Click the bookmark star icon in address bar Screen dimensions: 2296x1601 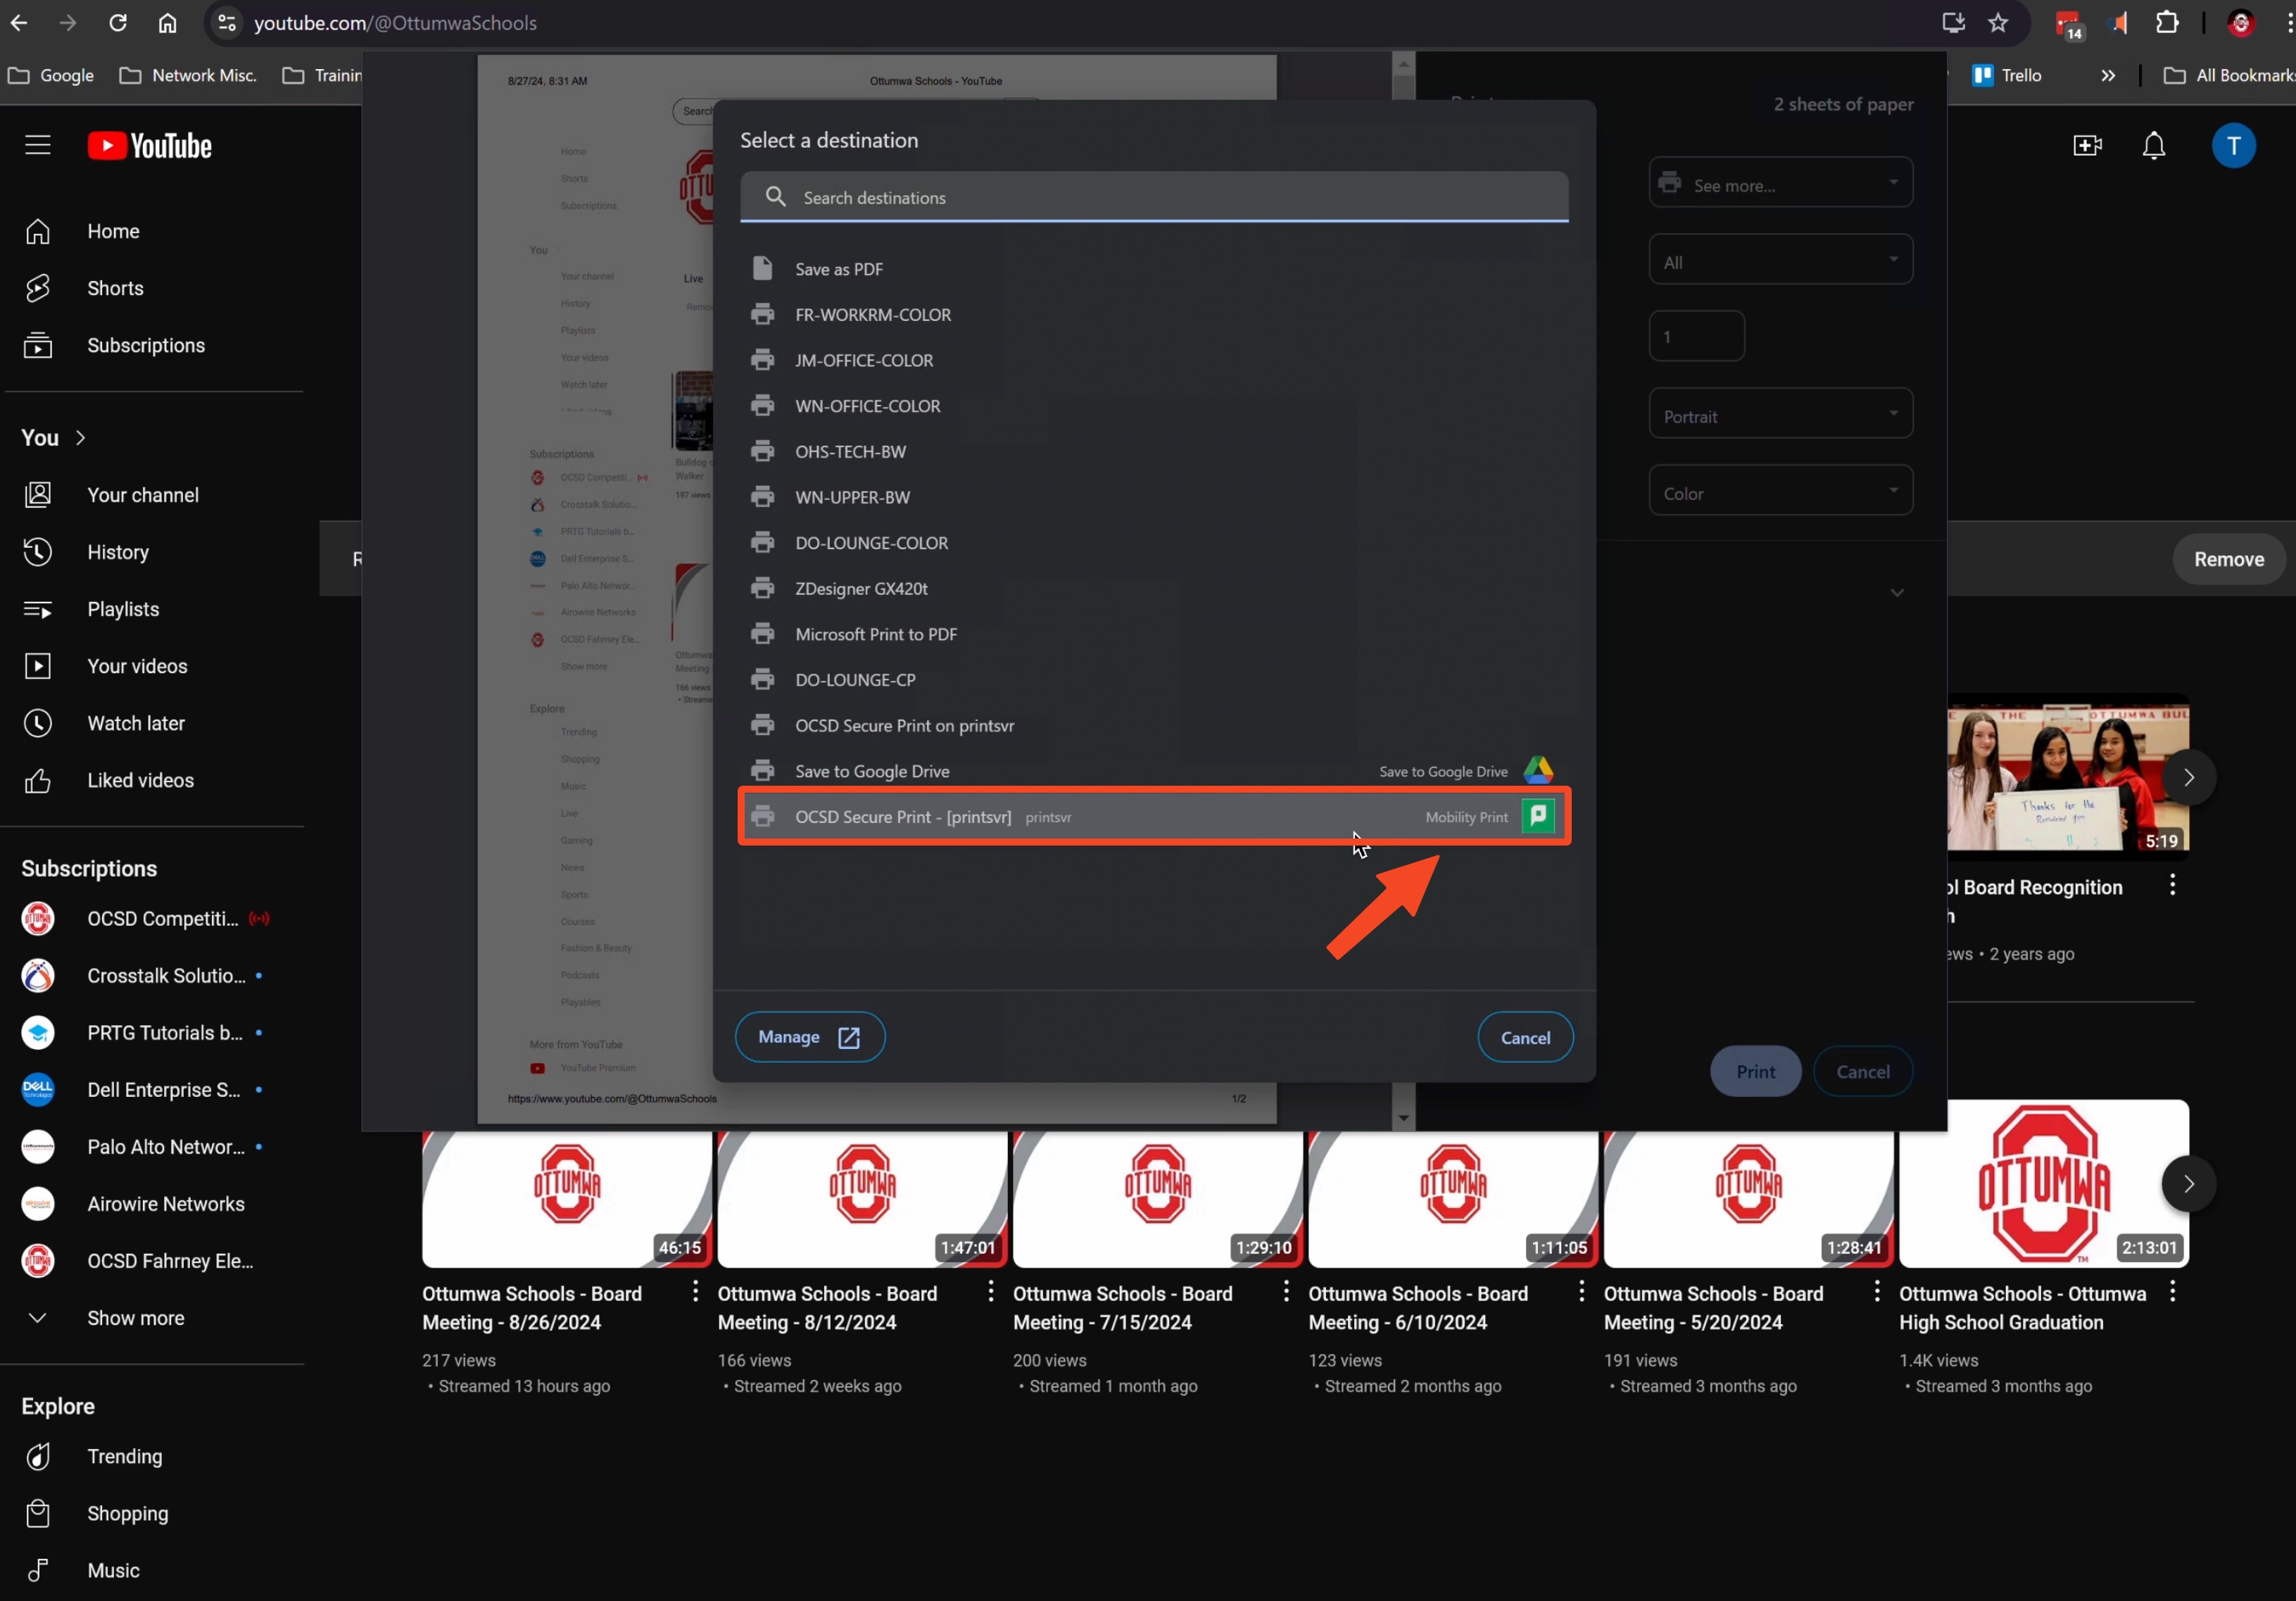pos(1998,23)
